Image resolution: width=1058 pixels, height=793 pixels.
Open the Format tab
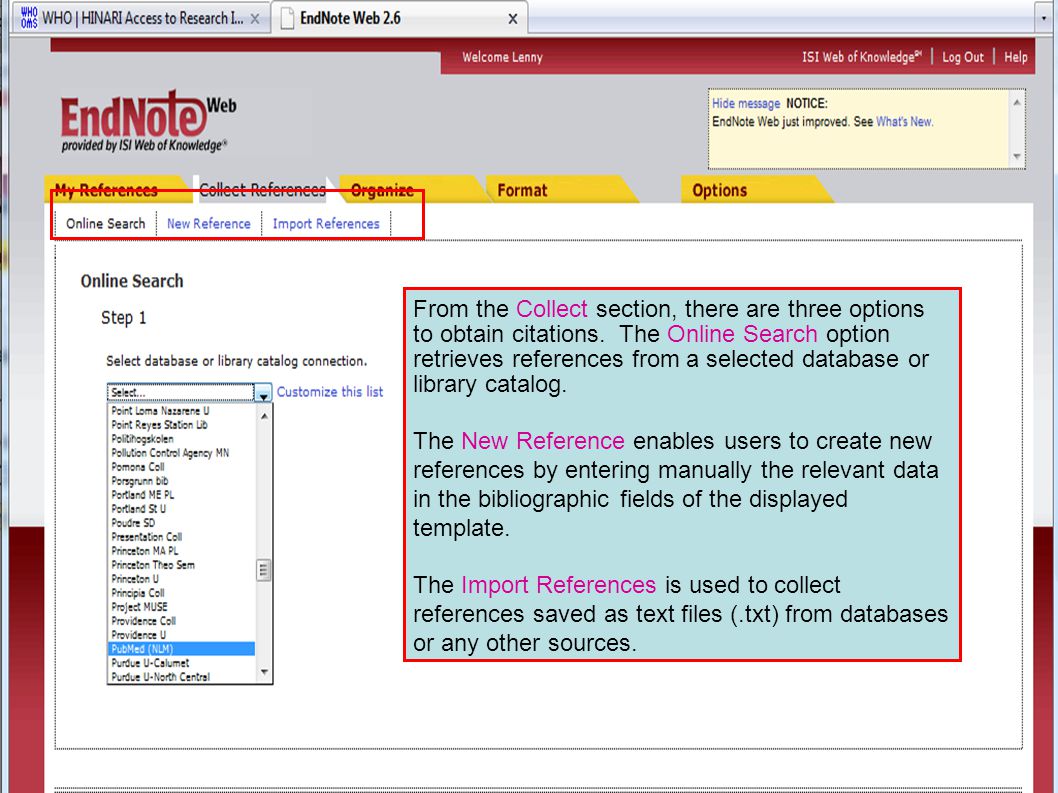click(x=522, y=190)
